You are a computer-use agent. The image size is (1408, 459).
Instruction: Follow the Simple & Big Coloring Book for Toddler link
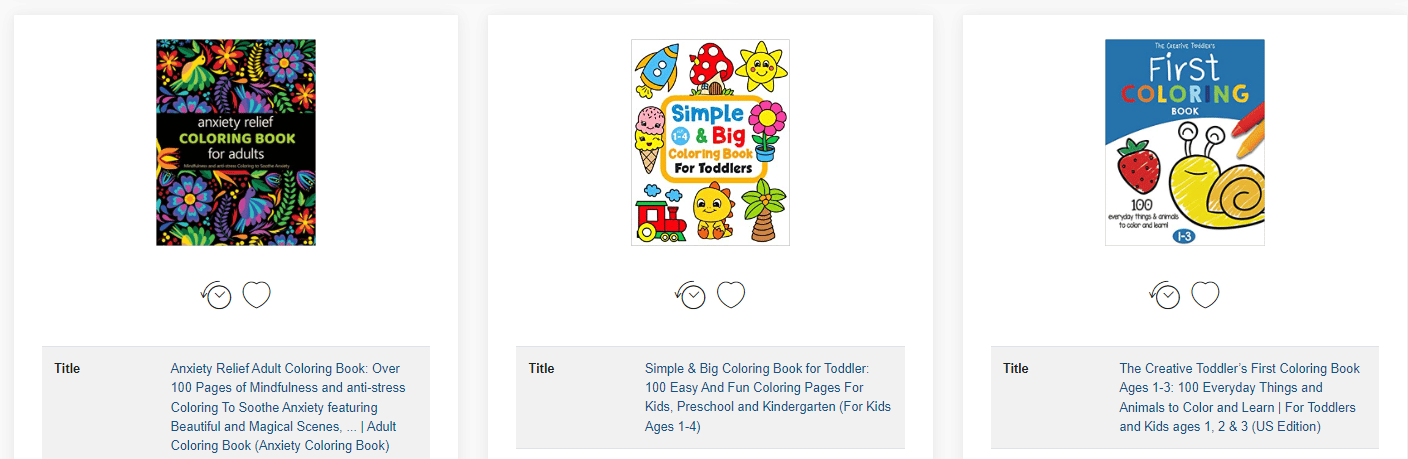coord(768,397)
